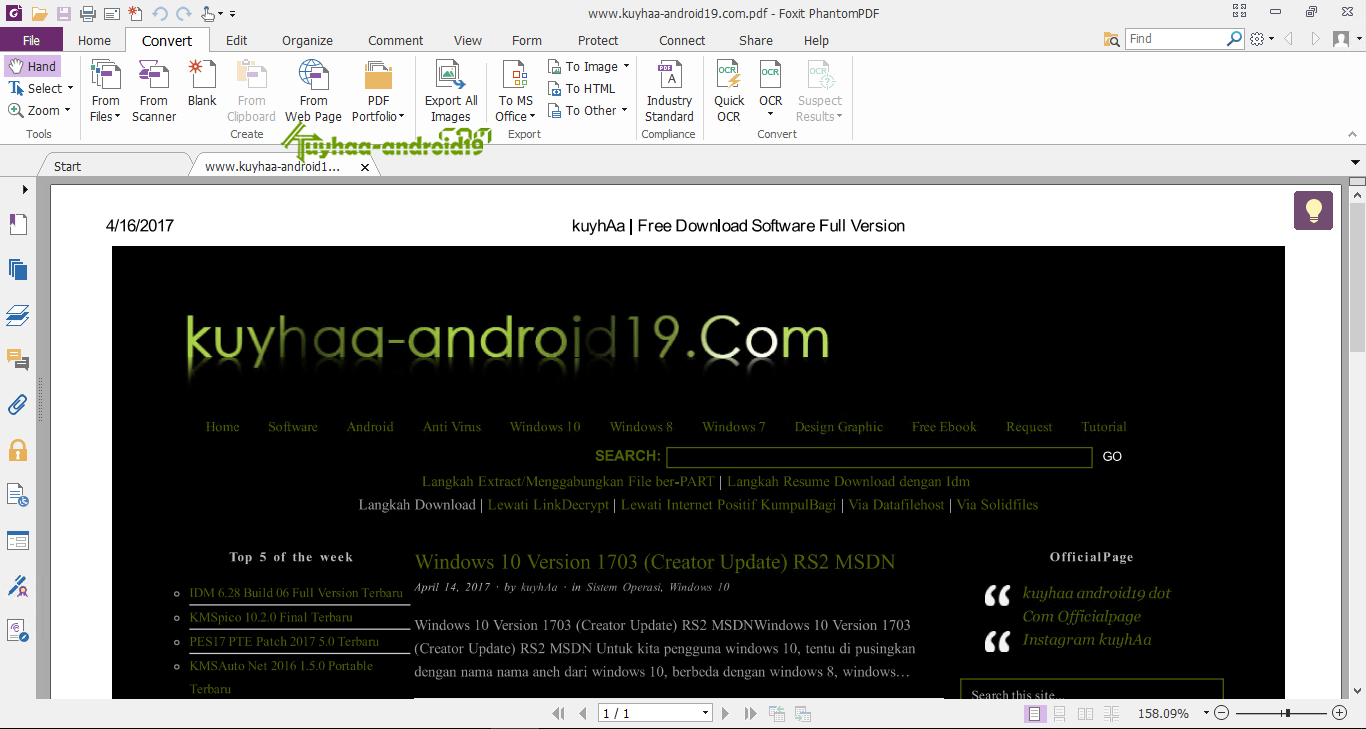Click the Windows 10 link in page
This screenshot has height=729, width=1366.
[x=544, y=427]
